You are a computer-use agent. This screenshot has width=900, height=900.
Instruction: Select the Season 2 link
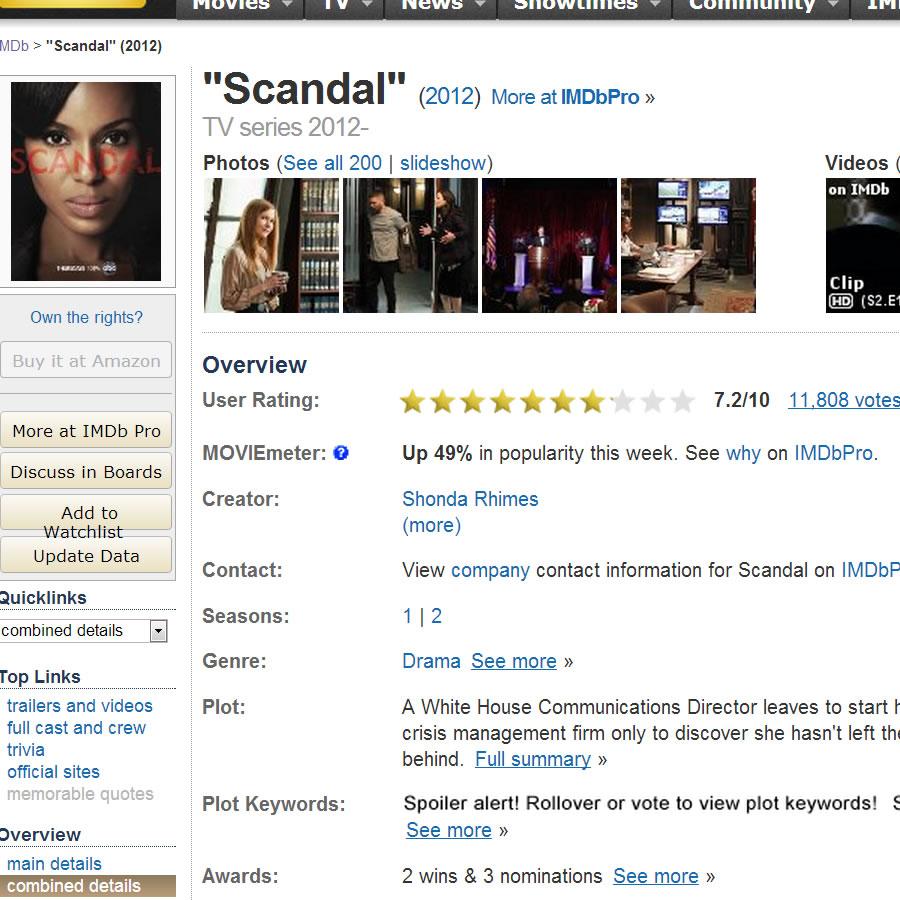click(x=436, y=616)
